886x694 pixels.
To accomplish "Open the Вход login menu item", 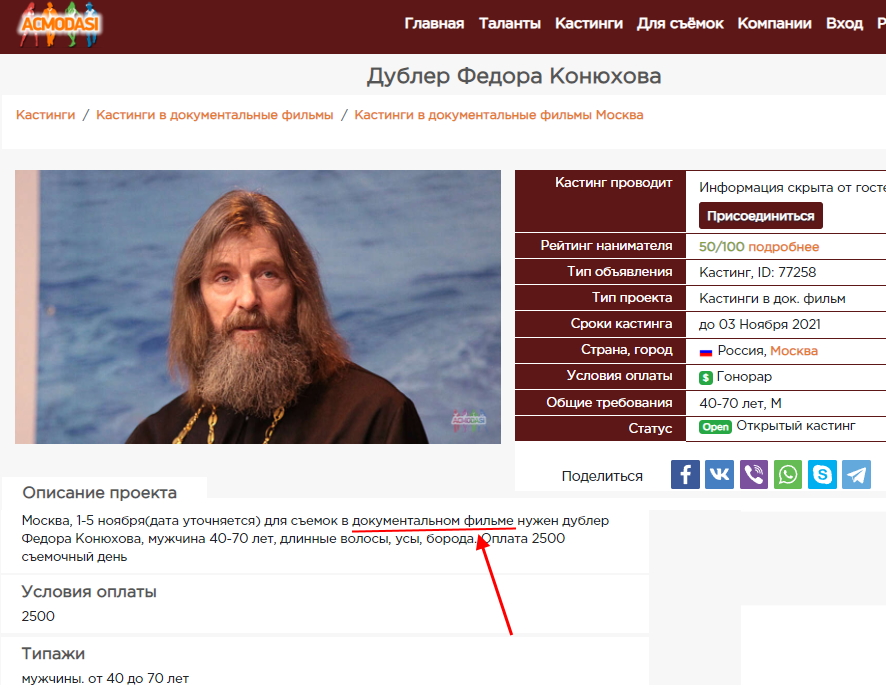I will (844, 24).
